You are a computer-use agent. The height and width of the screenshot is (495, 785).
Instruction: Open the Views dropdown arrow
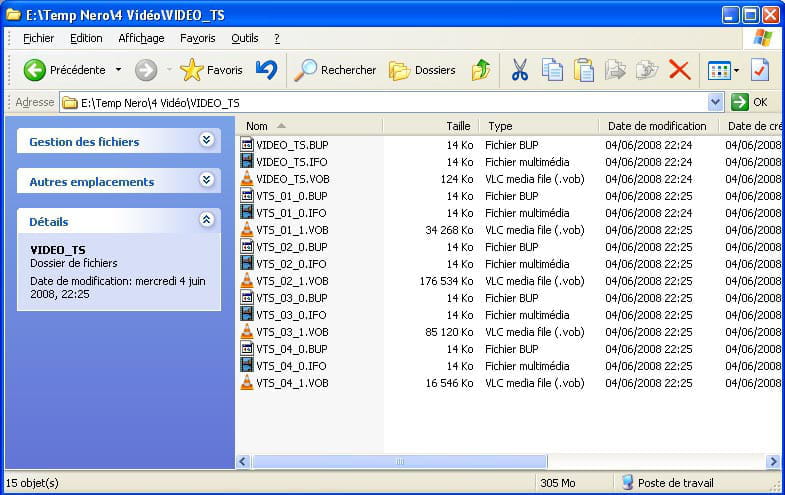[736, 71]
